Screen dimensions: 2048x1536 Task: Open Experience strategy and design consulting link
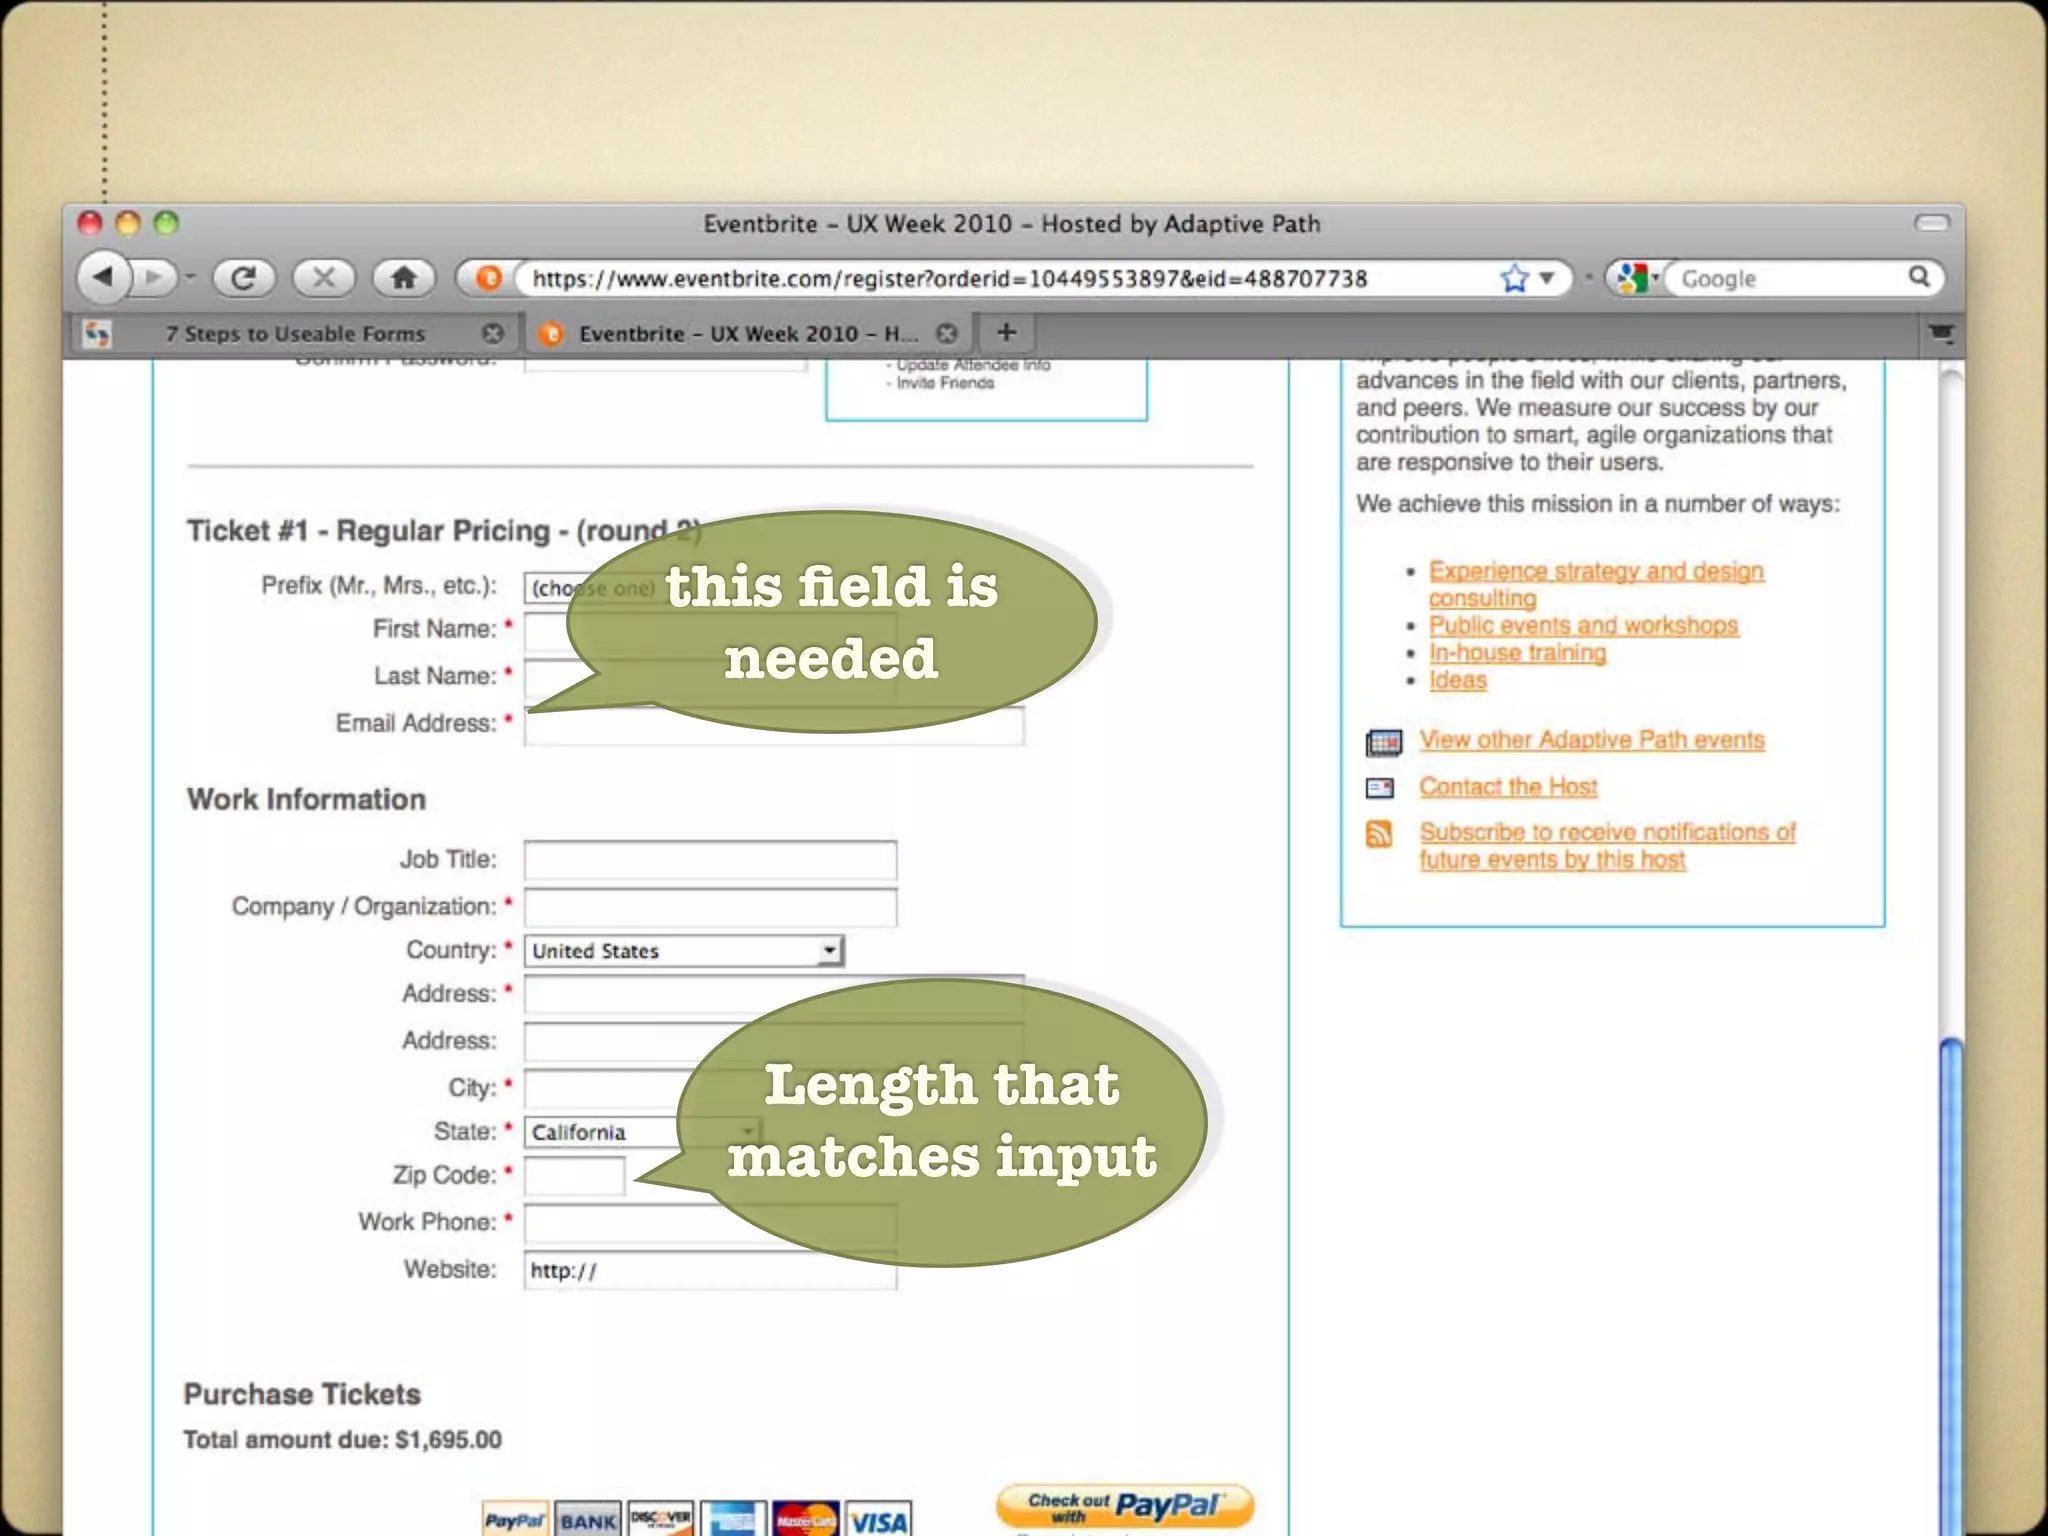click(x=1596, y=584)
